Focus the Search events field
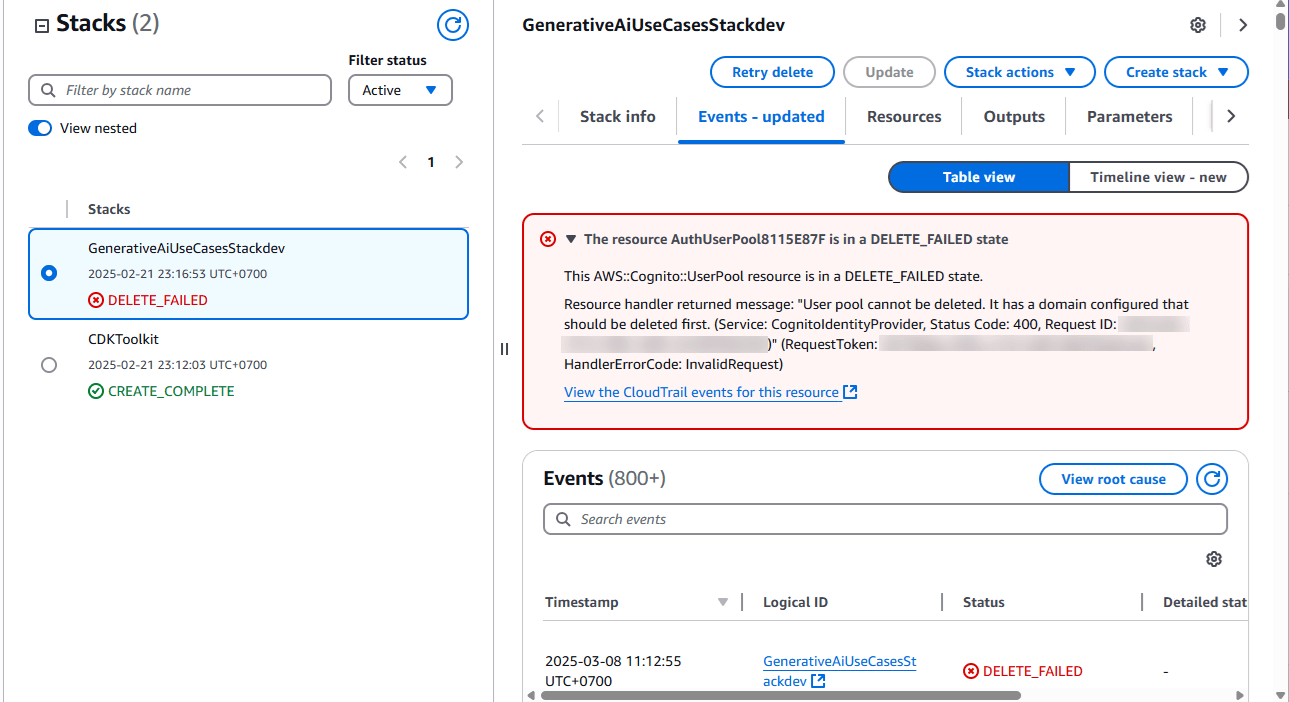Viewport: 1289px width, 702px height. pyautogui.click(x=885, y=519)
